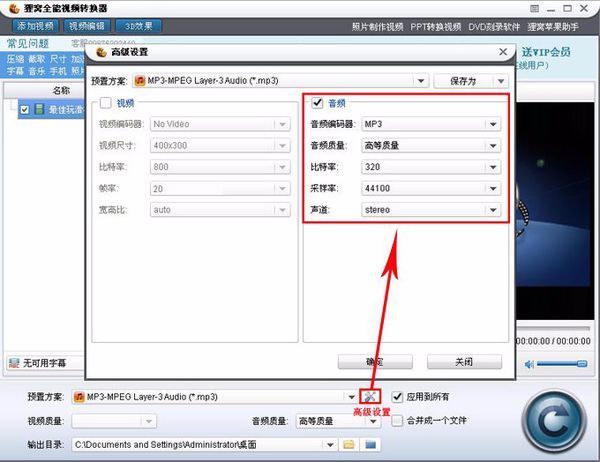
Task: Open PPT转换视频 link
Action: click(435, 27)
